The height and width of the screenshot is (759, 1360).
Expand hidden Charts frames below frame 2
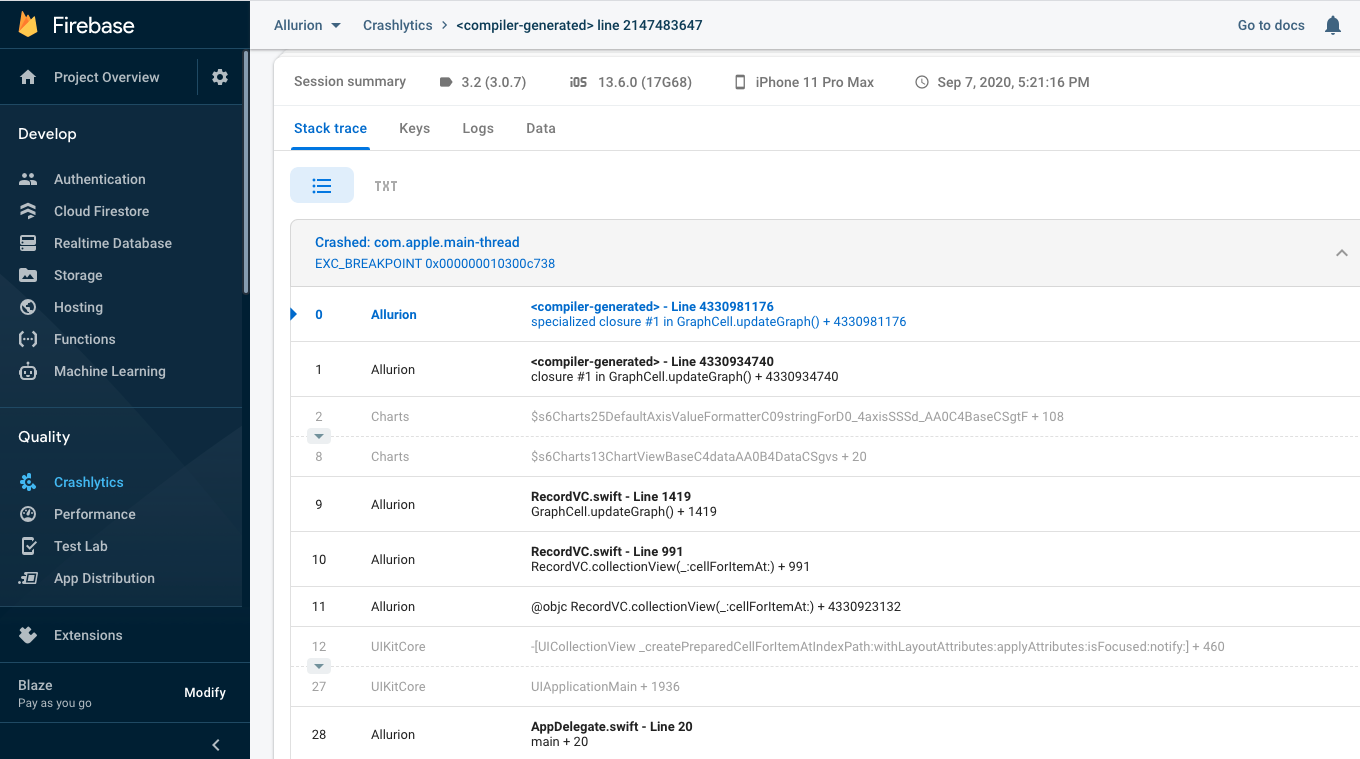click(x=318, y=436)
